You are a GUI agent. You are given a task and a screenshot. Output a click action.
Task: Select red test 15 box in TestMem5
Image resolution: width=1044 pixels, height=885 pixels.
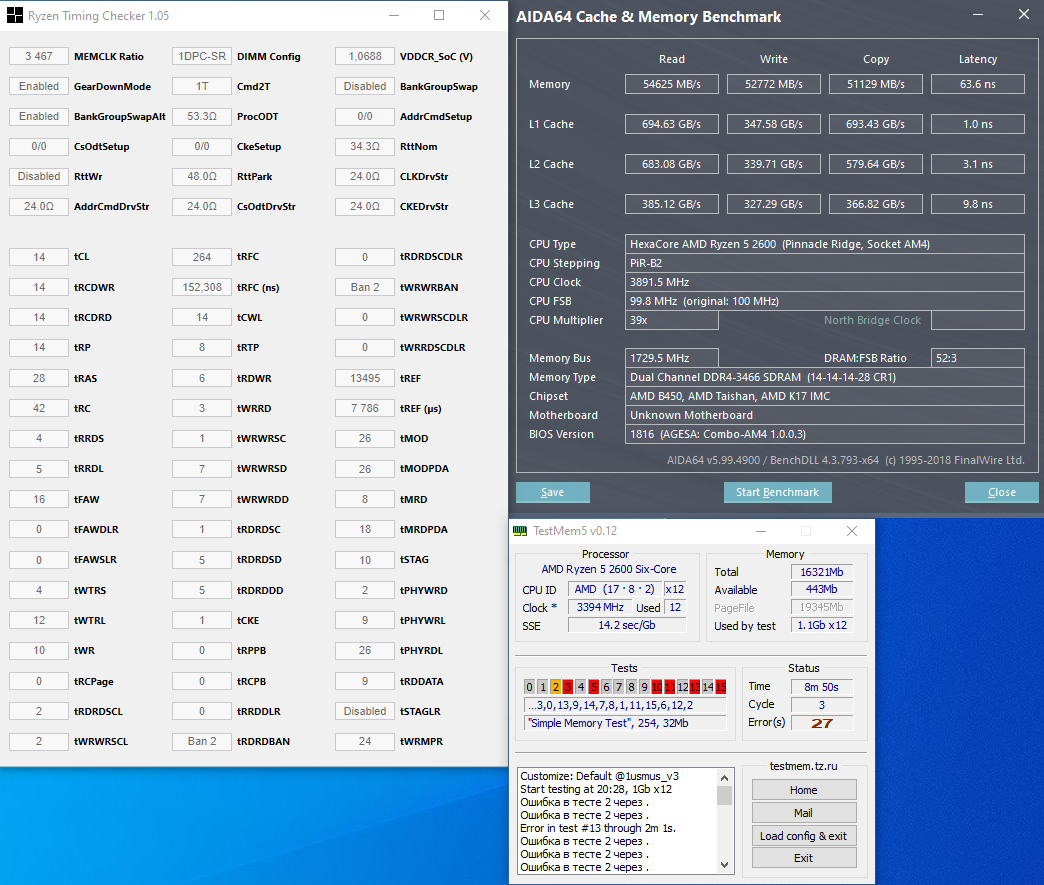720,687
